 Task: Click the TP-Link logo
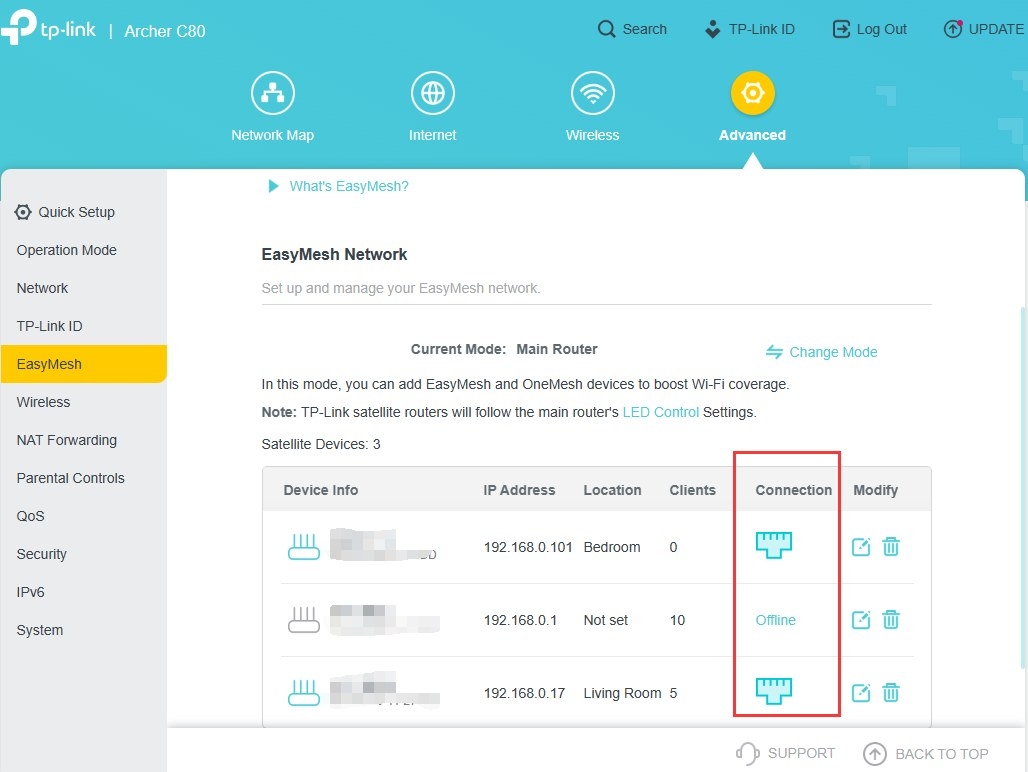[x=49, y=28]
